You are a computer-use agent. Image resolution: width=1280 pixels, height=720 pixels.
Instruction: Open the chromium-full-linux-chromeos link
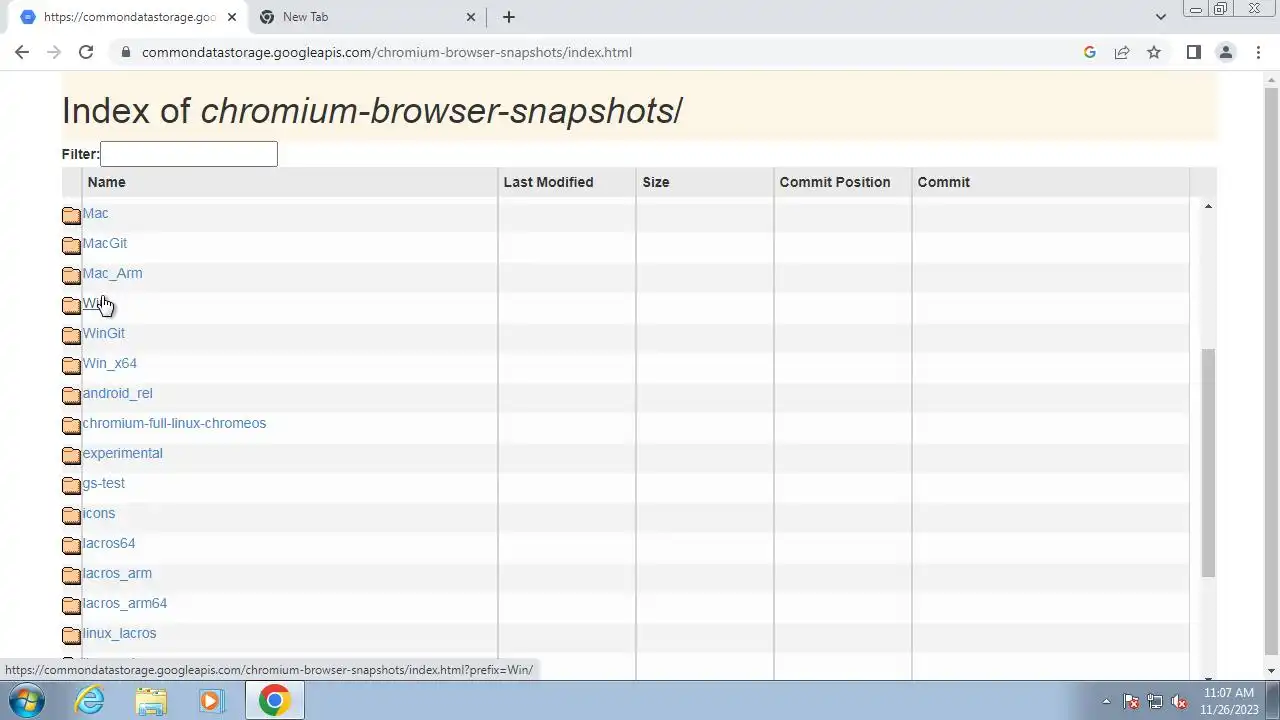[174, 423]
